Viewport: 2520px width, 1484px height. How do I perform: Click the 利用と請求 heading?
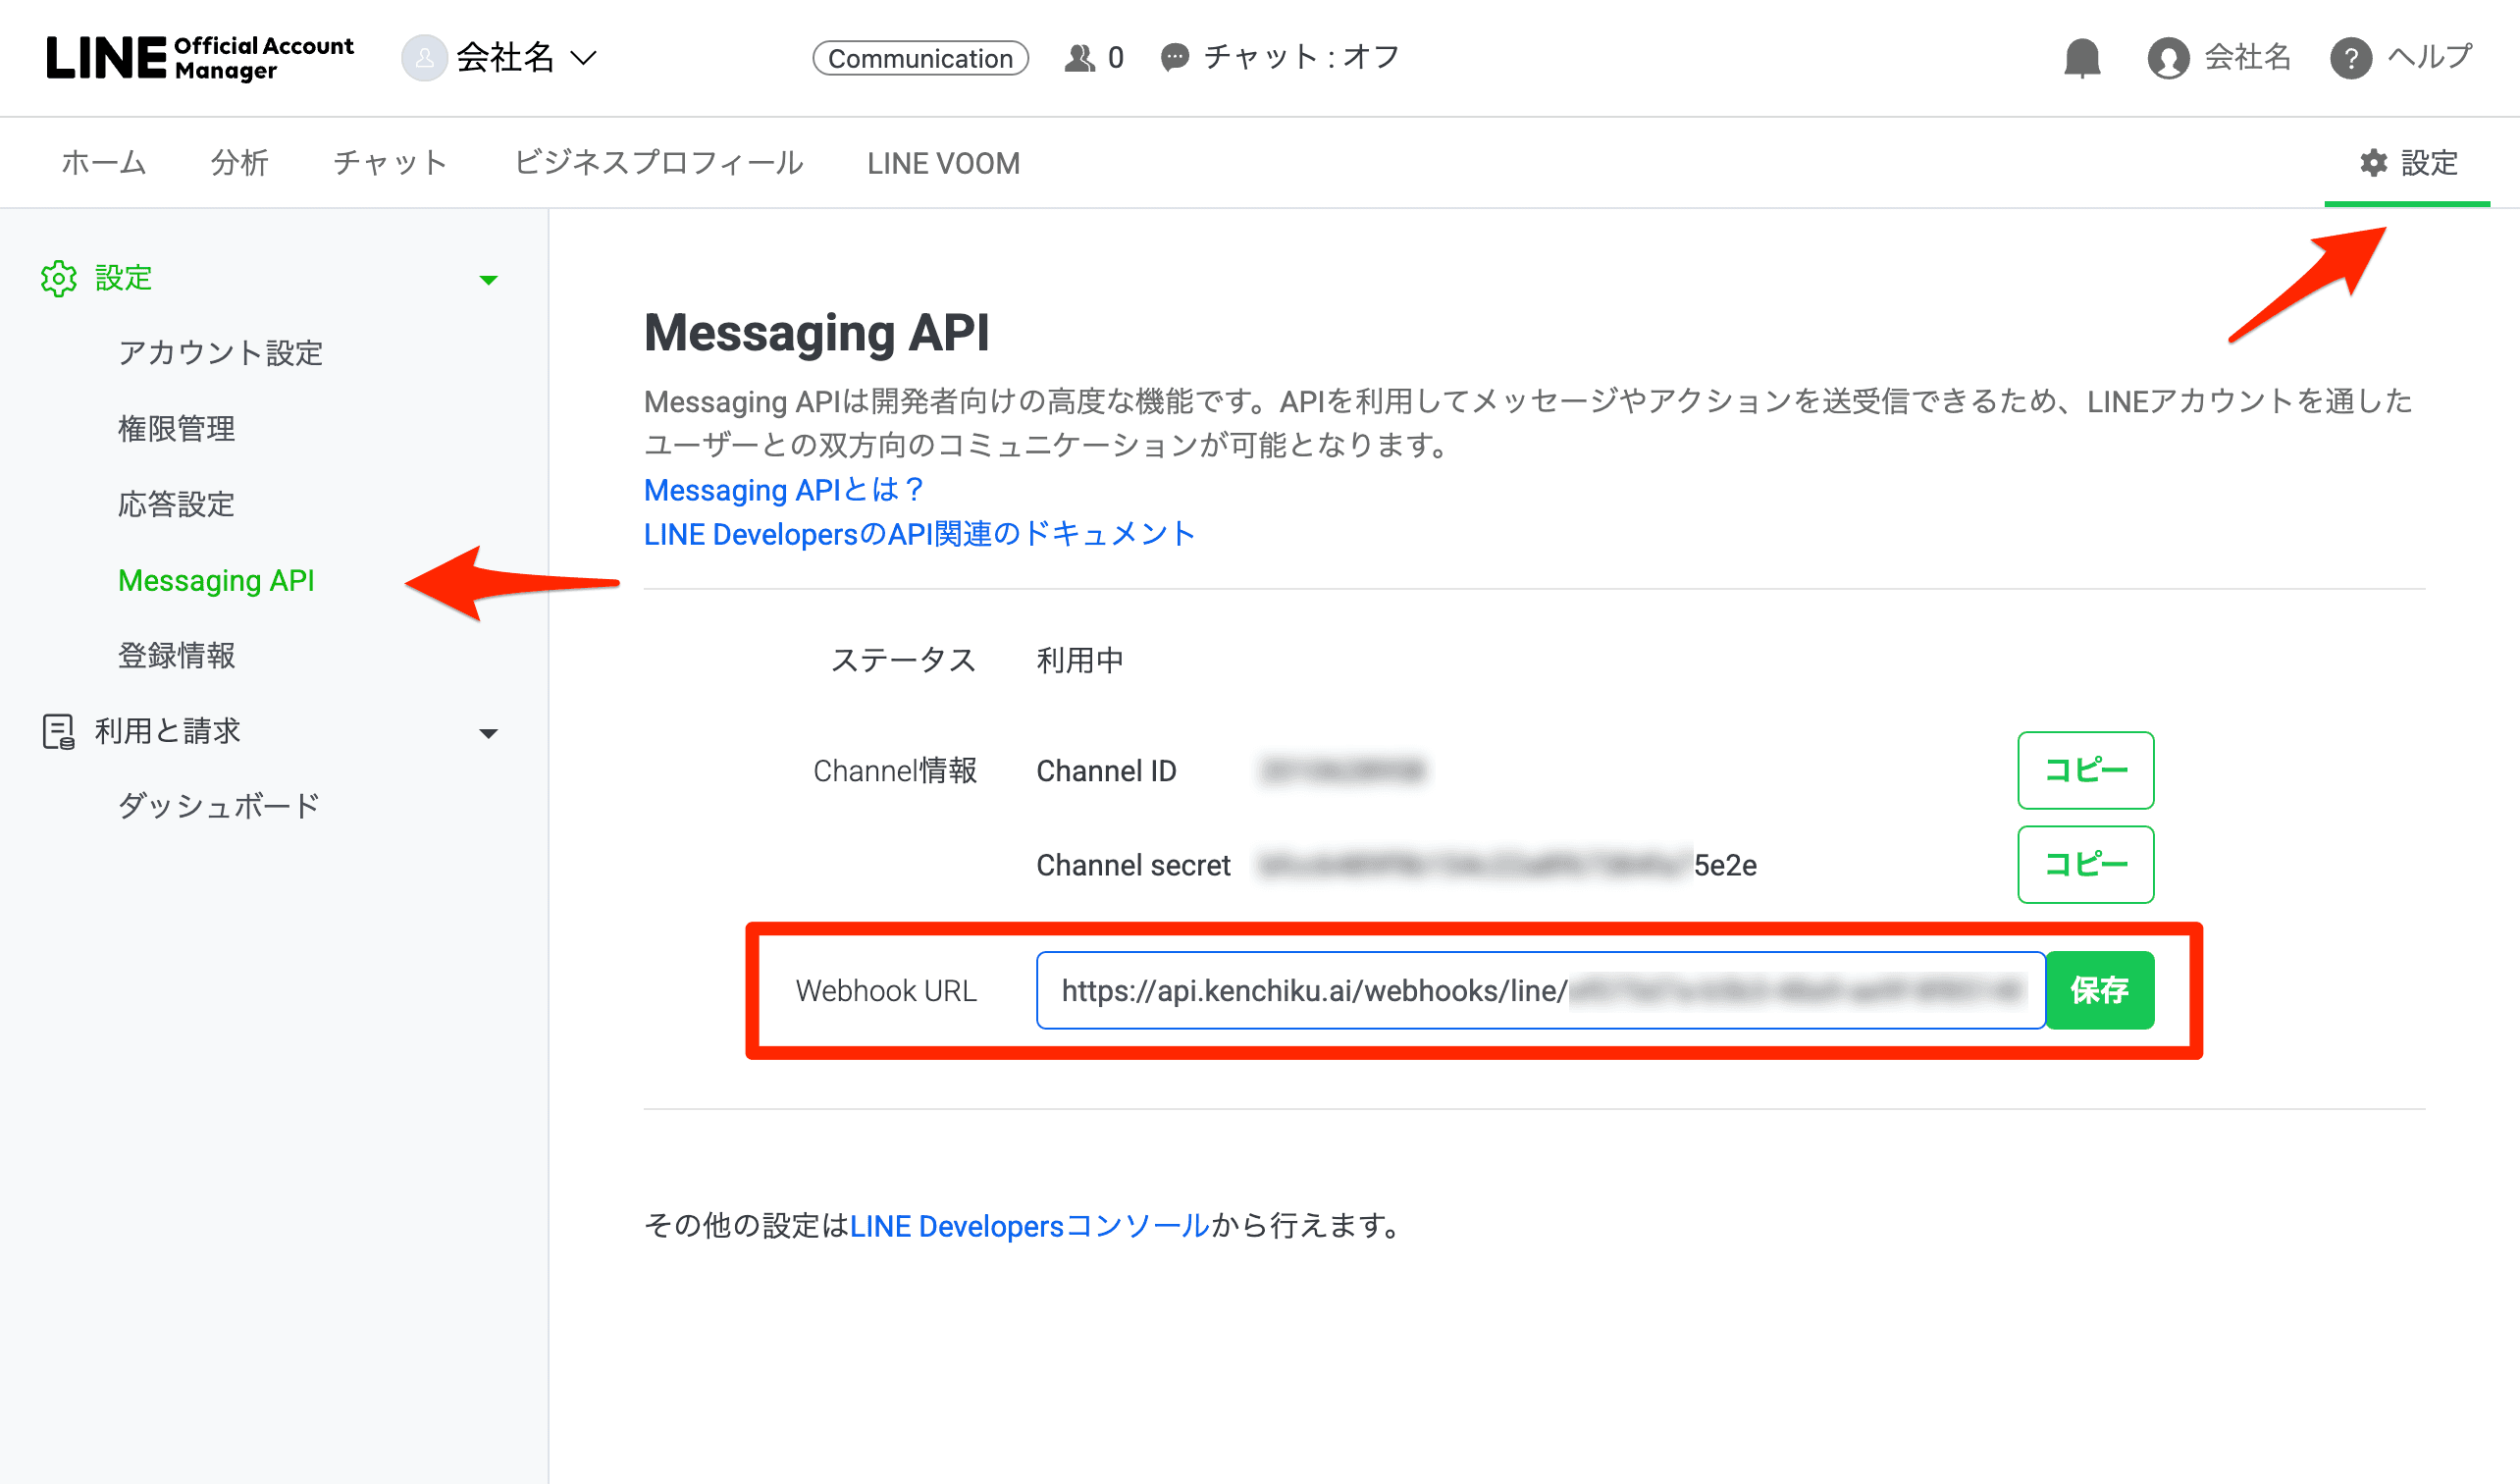pos(167,731)
